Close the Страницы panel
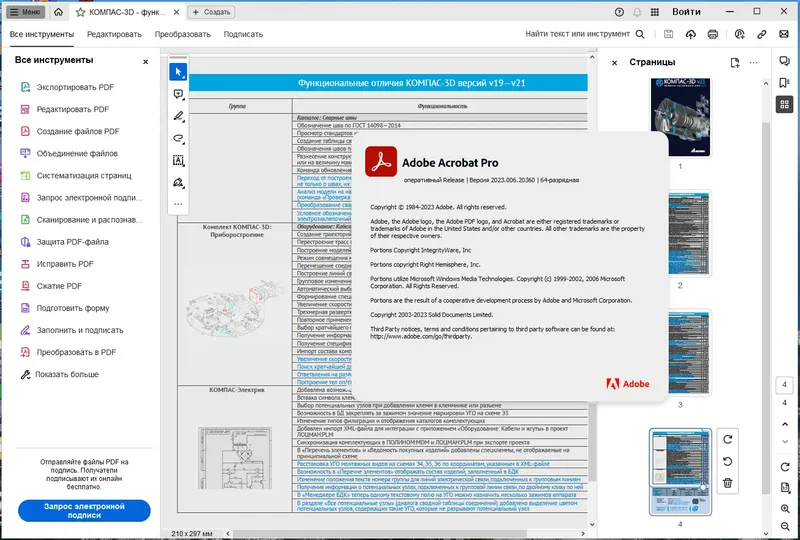 (x=614, y=63)
